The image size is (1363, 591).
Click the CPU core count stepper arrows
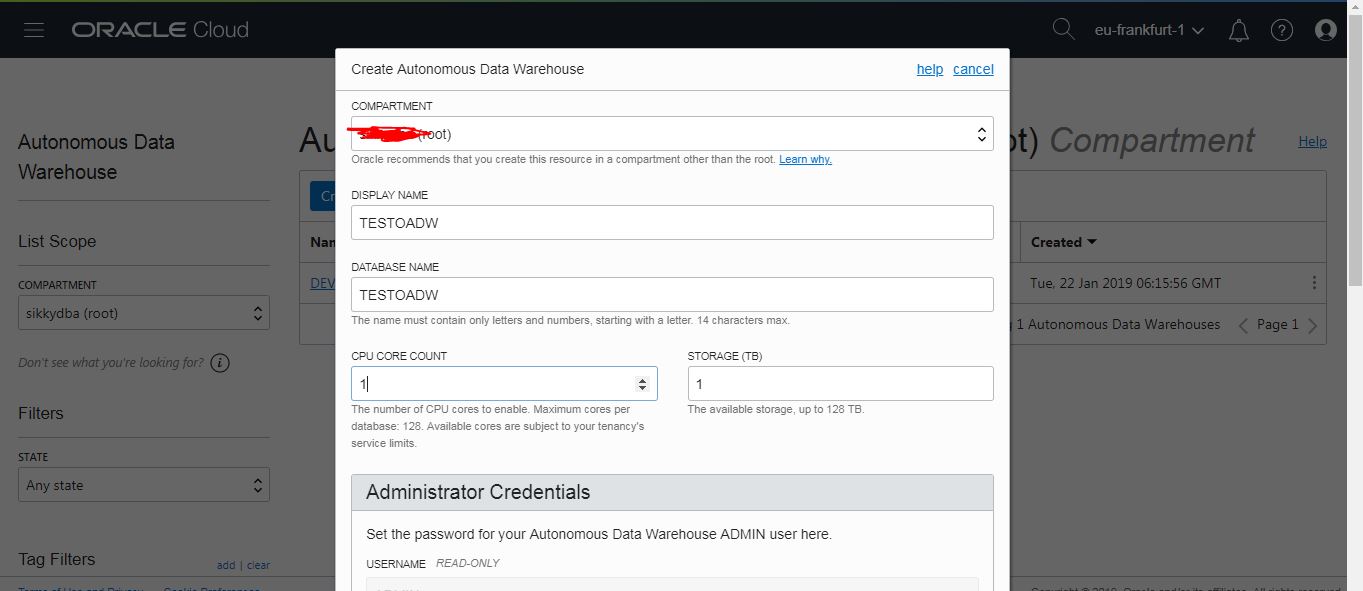coord(642,384)
